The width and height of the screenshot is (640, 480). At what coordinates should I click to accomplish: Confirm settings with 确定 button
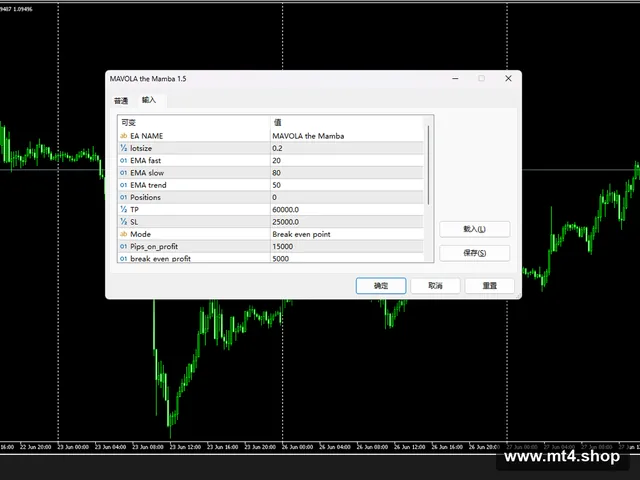[381, 286]
